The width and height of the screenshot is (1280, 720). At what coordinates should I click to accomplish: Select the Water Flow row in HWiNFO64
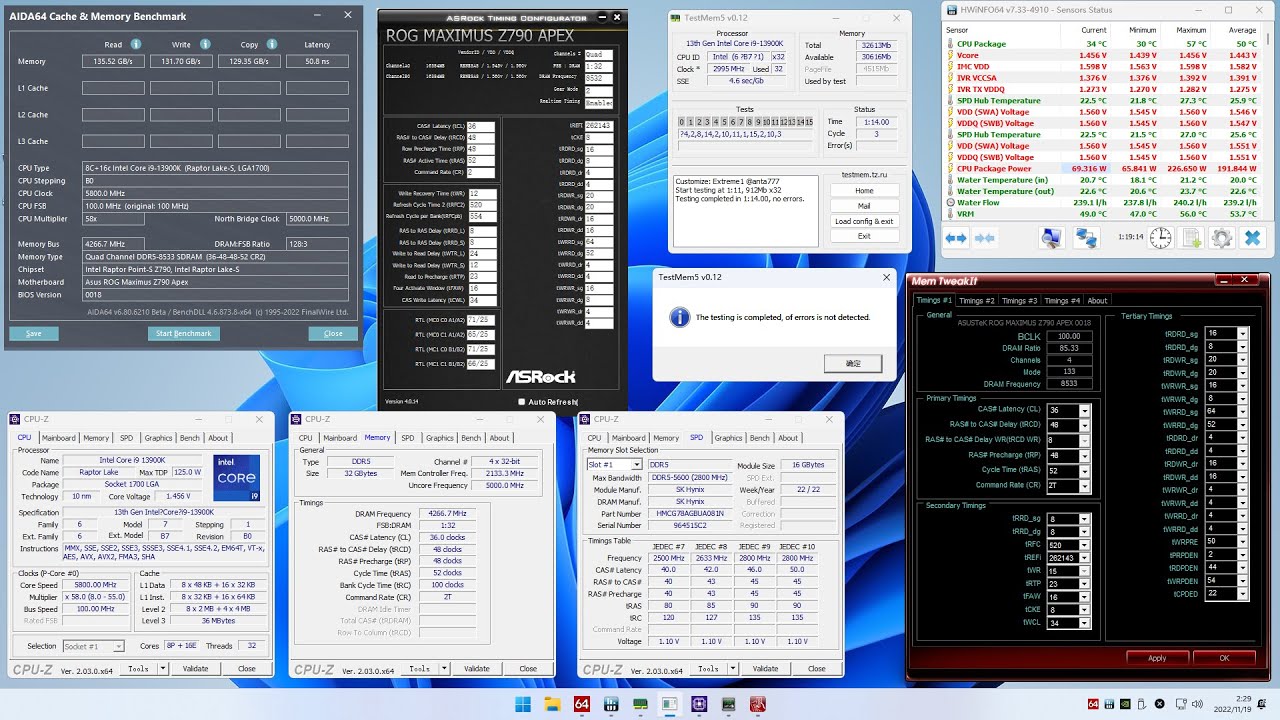coord(1104,203)
